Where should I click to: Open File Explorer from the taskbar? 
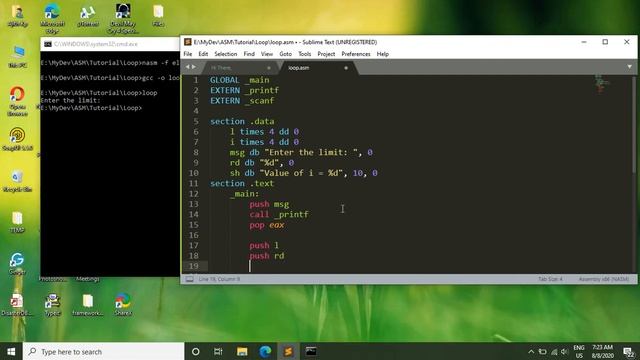click(242, 351)
